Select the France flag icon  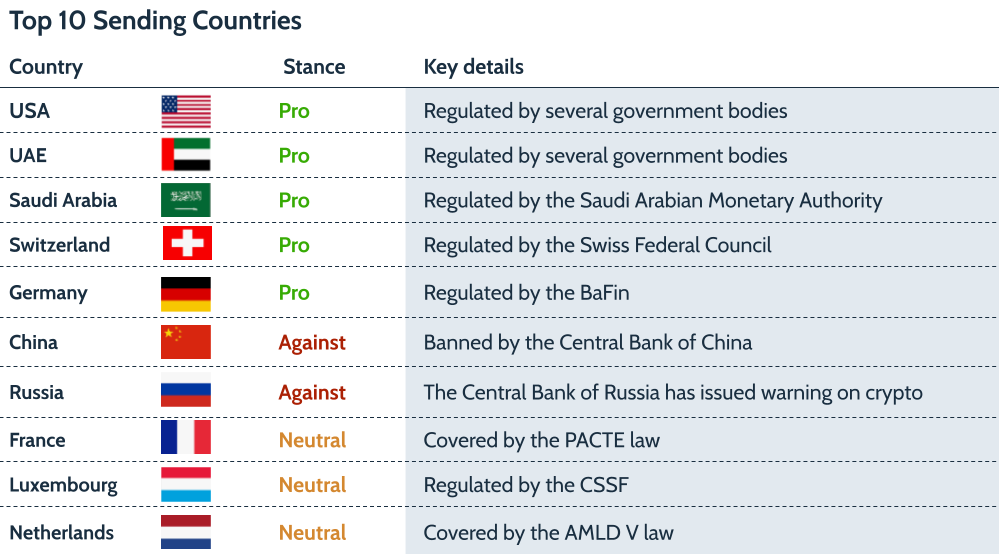click(x=186, y=437)
